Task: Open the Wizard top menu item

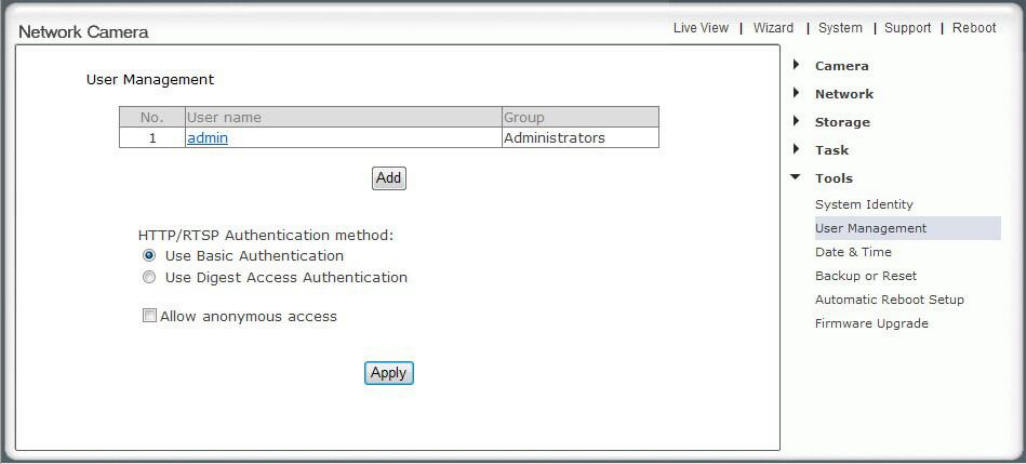Action: pyautogui.click(x=773, y=28)
